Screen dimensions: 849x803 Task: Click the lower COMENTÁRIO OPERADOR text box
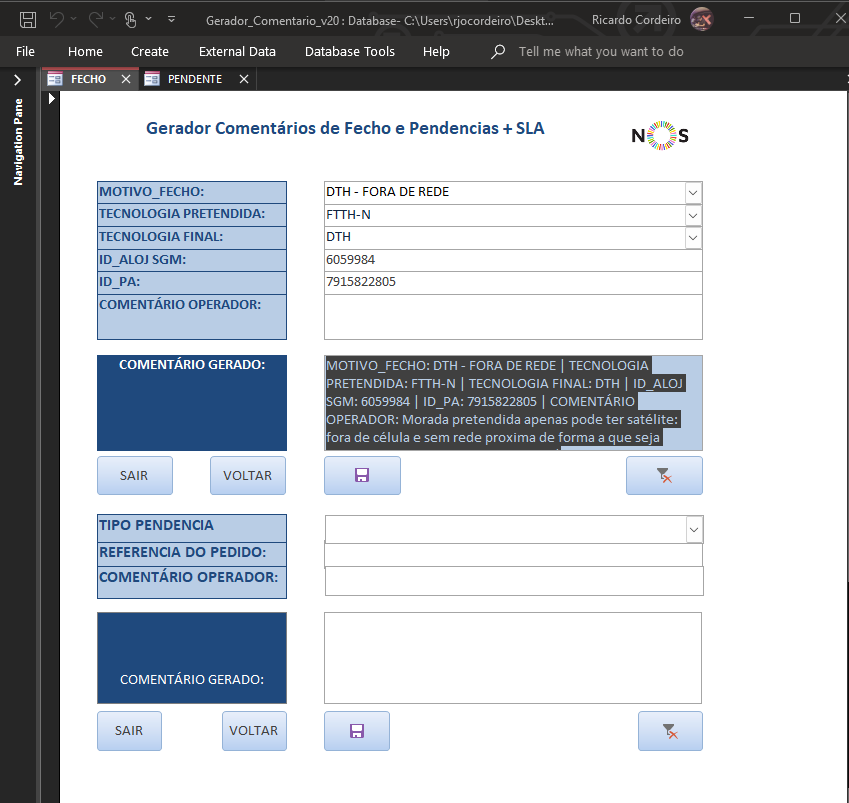514,581
